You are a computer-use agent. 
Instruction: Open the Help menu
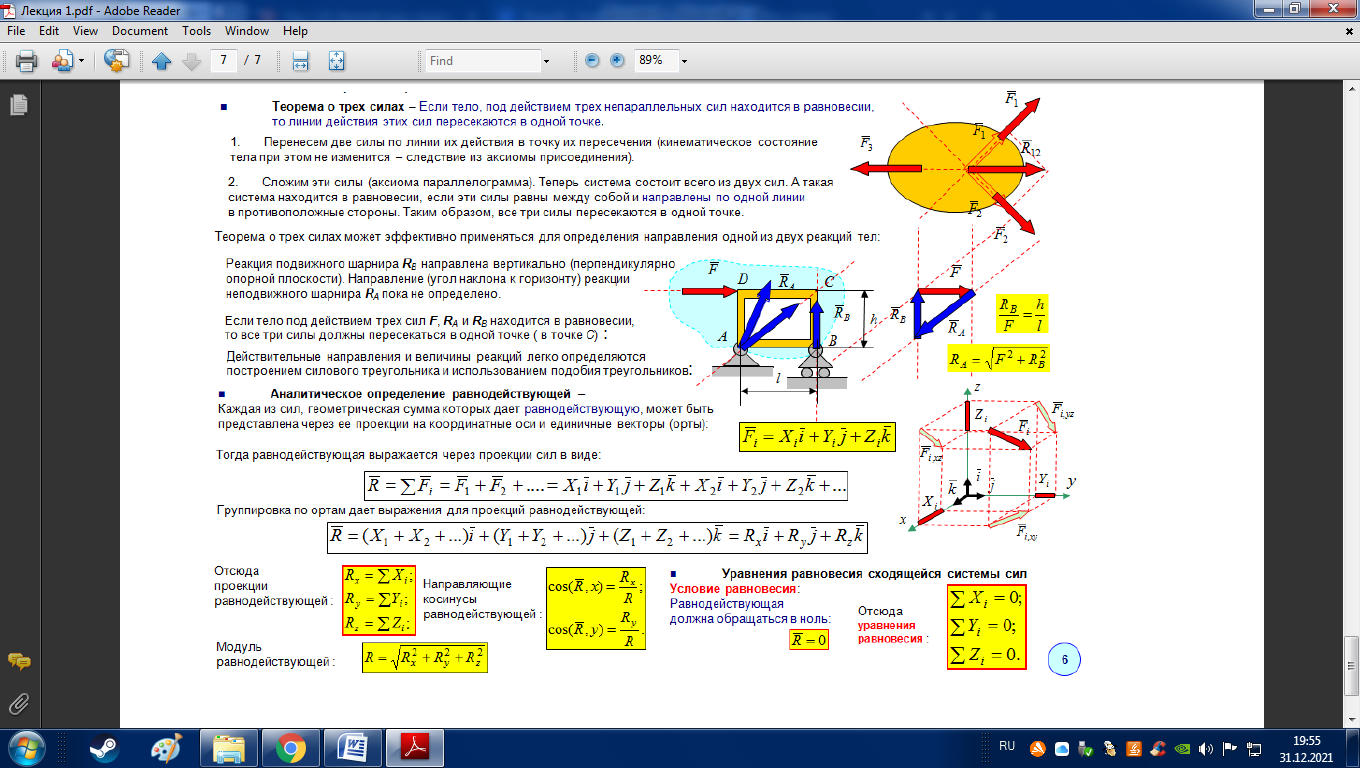coord(295,31)
